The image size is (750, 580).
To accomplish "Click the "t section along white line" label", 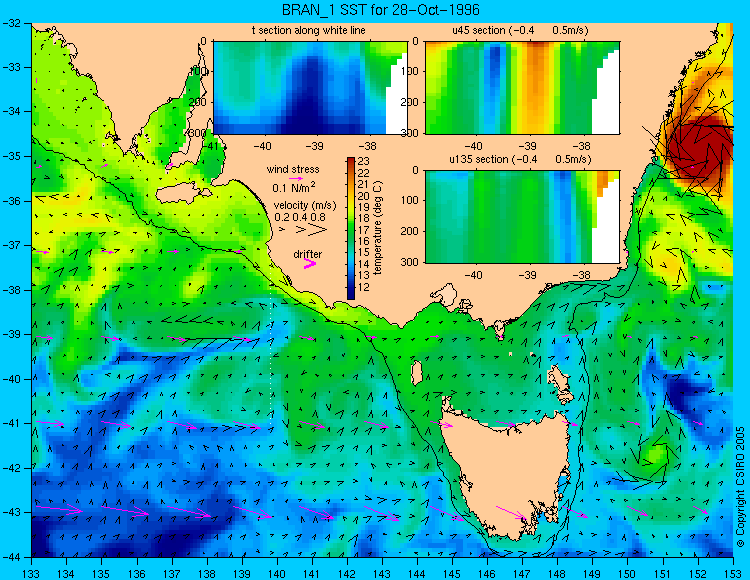I will tap(309, 30).
